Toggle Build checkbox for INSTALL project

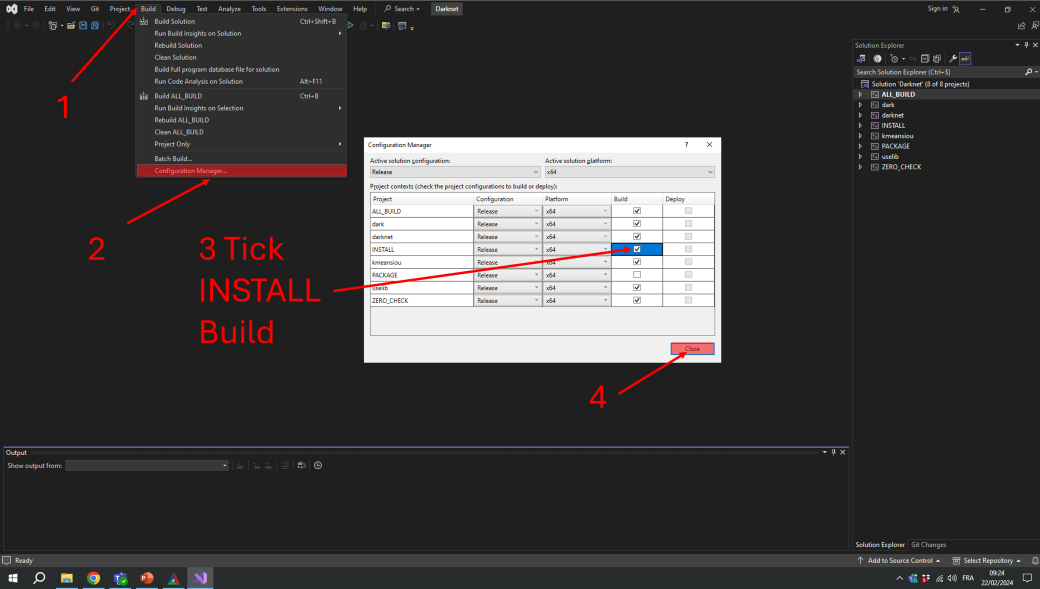[x=637, y=249]
